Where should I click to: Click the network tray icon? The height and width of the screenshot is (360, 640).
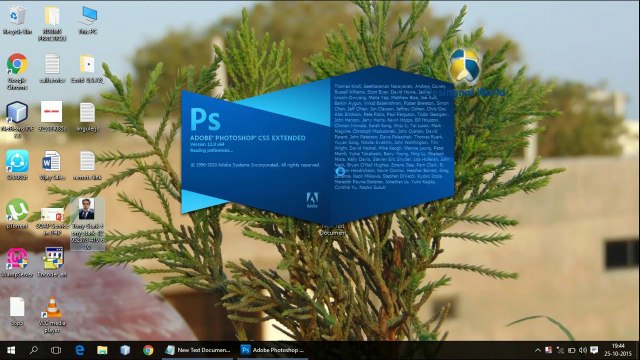coord(560,350)
